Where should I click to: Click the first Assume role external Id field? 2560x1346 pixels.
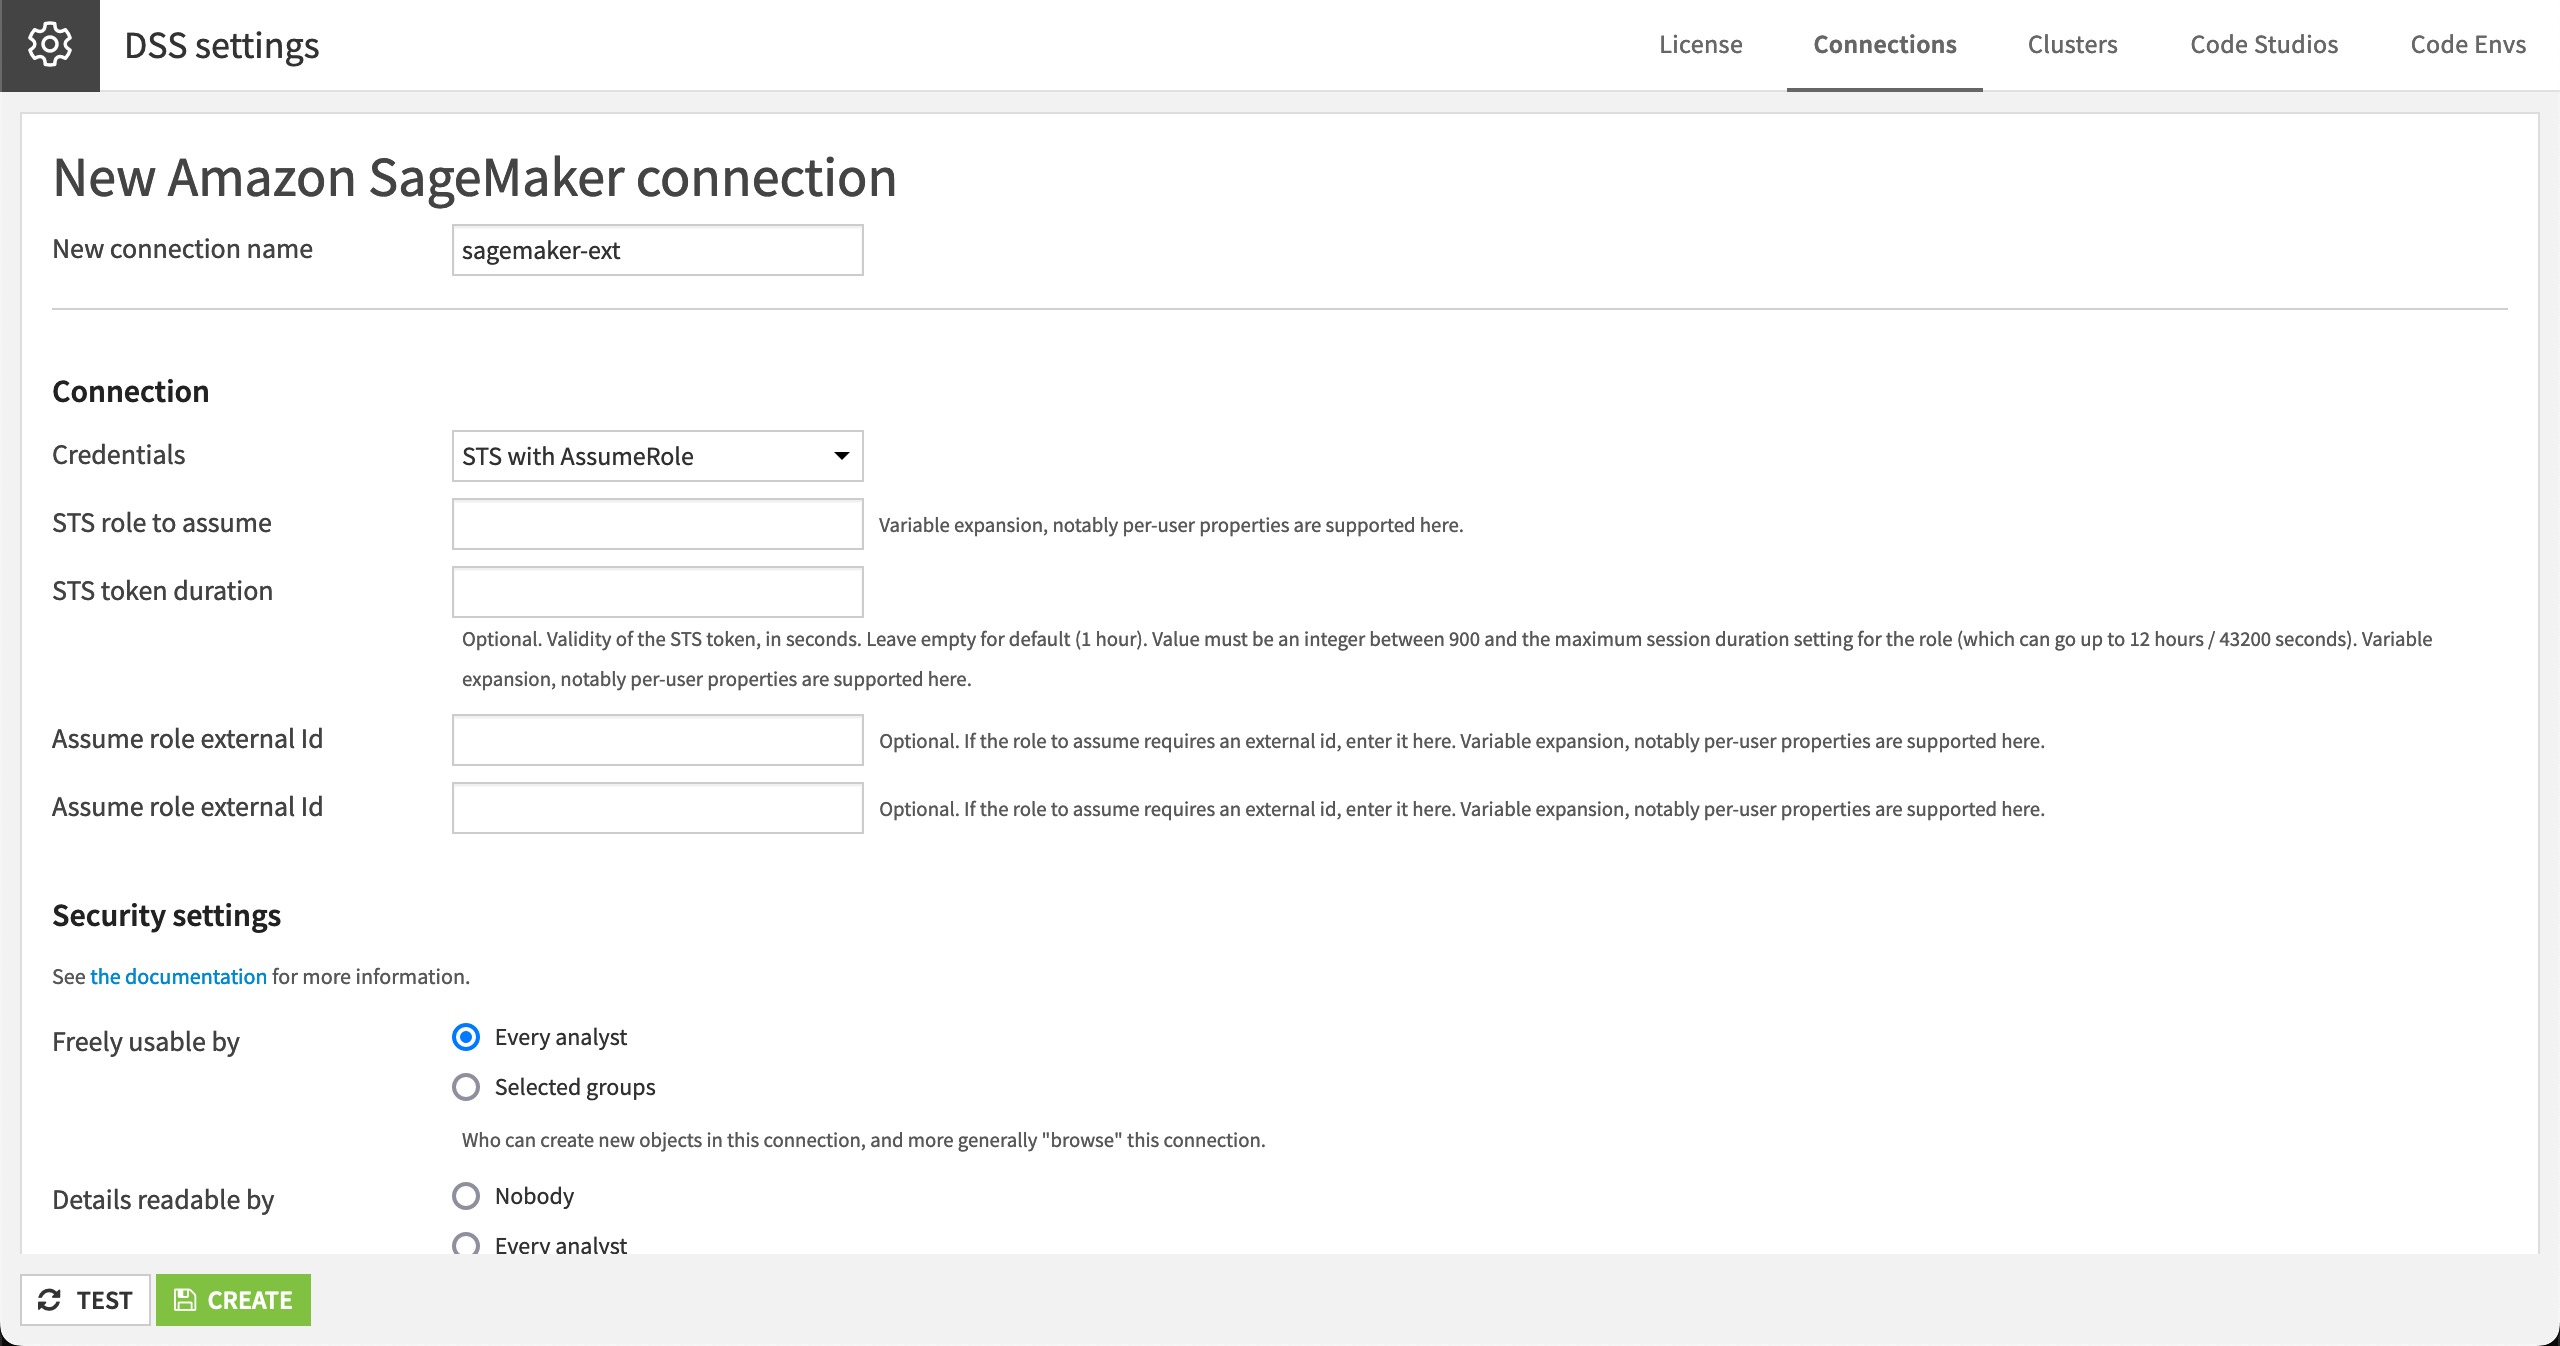656,740
